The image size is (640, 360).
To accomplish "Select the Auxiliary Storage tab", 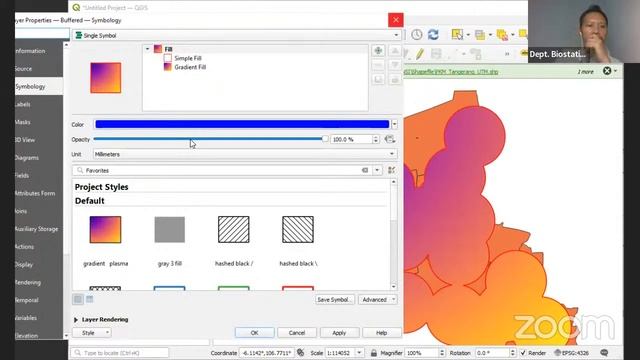I will (39, 229).
